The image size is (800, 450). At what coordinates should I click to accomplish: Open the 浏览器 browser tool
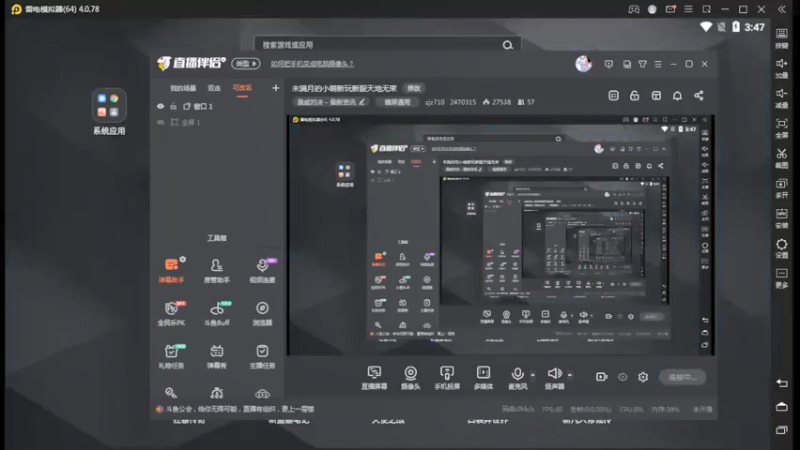(x=262, y=313)
